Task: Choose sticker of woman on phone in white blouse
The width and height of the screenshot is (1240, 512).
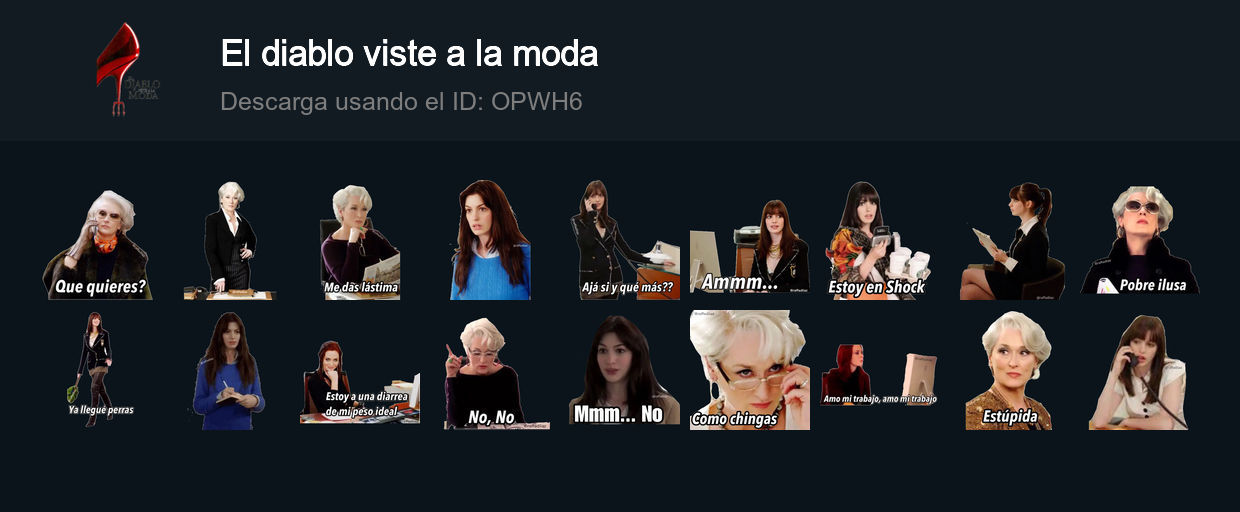Action: pos(1139,372)
